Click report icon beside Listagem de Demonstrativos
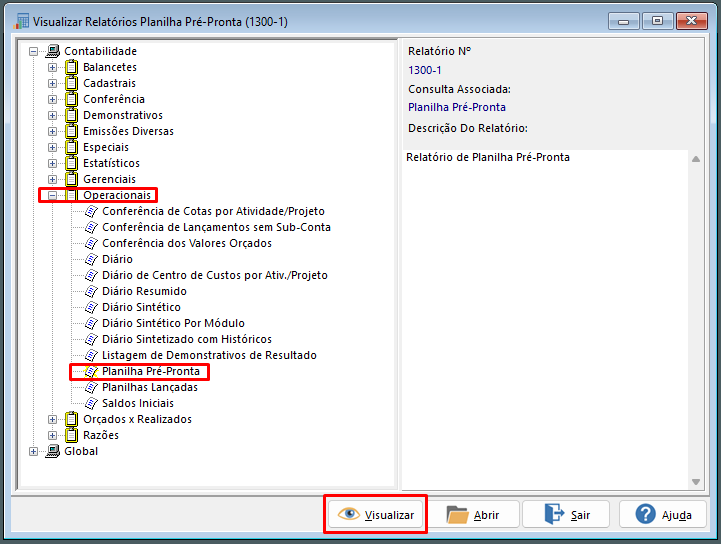721x544 pixels. [x=92, y=355]
